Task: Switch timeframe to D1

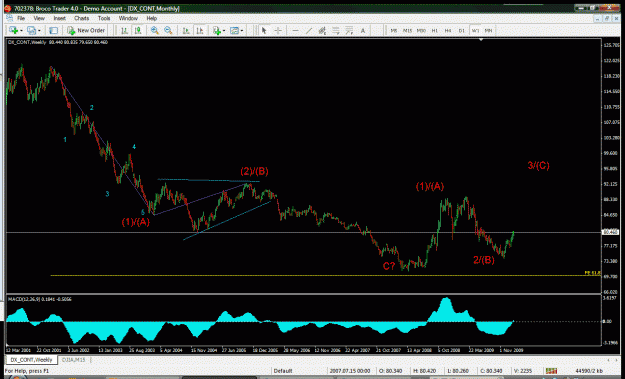Action: 462,30
